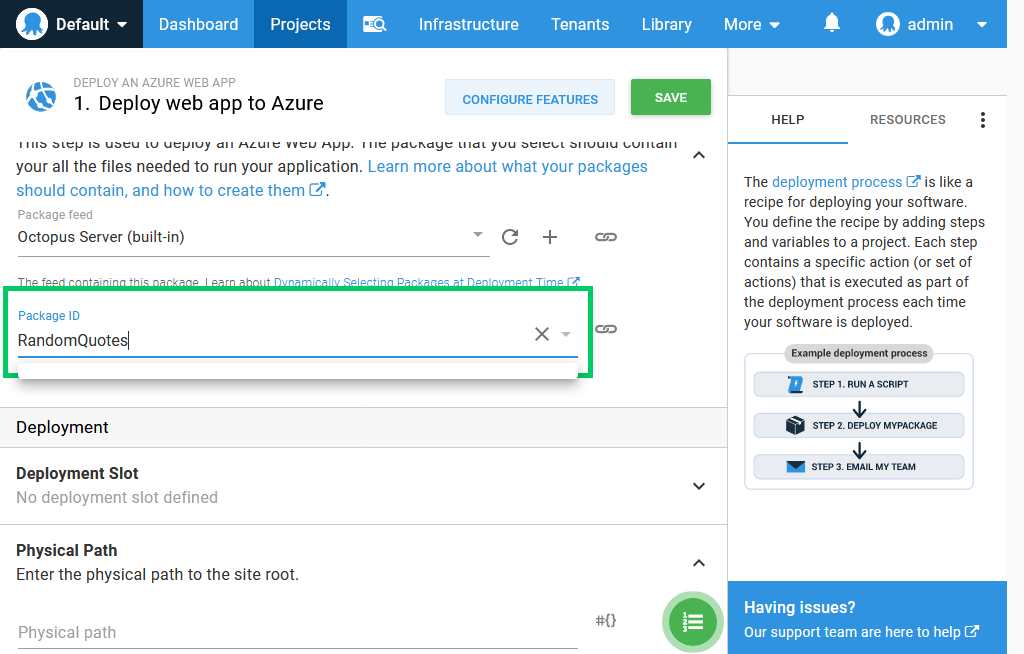Insert variable into Physical path

[606, 620]
